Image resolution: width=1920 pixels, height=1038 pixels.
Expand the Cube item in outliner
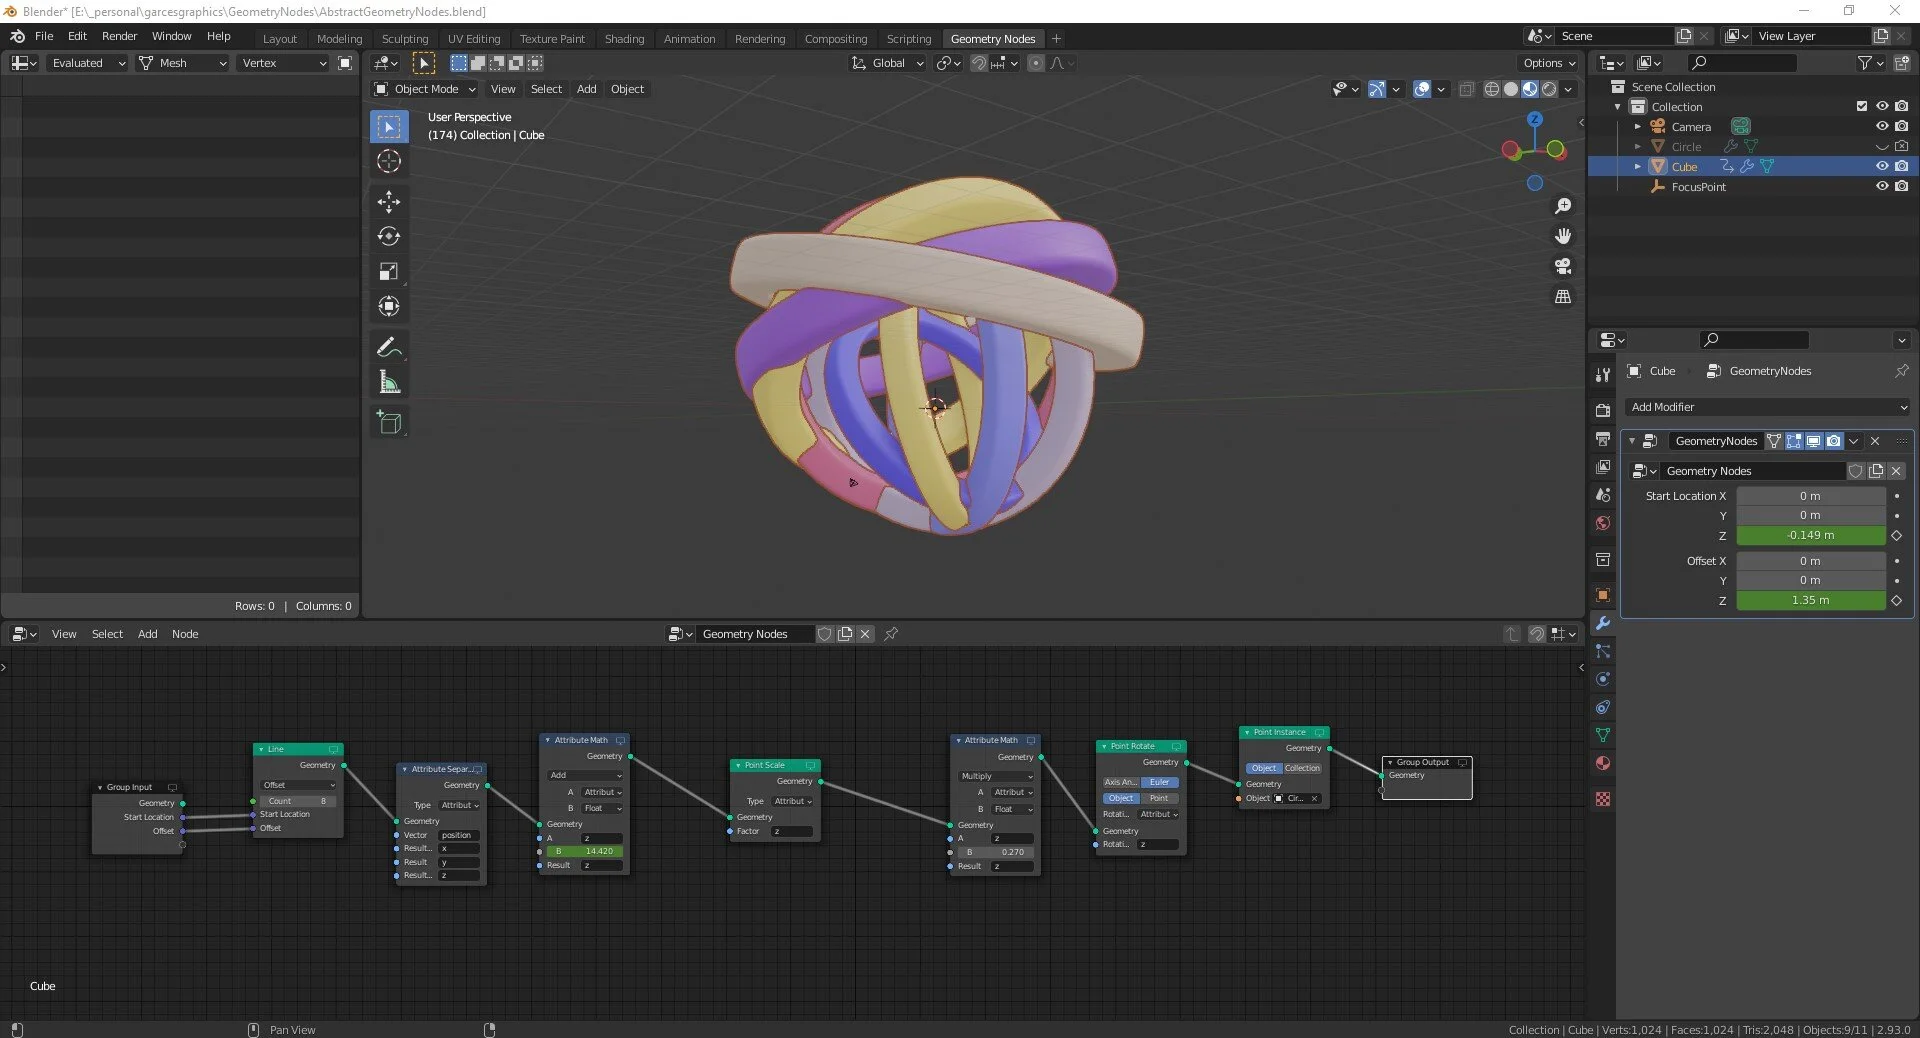point(1637,167)
